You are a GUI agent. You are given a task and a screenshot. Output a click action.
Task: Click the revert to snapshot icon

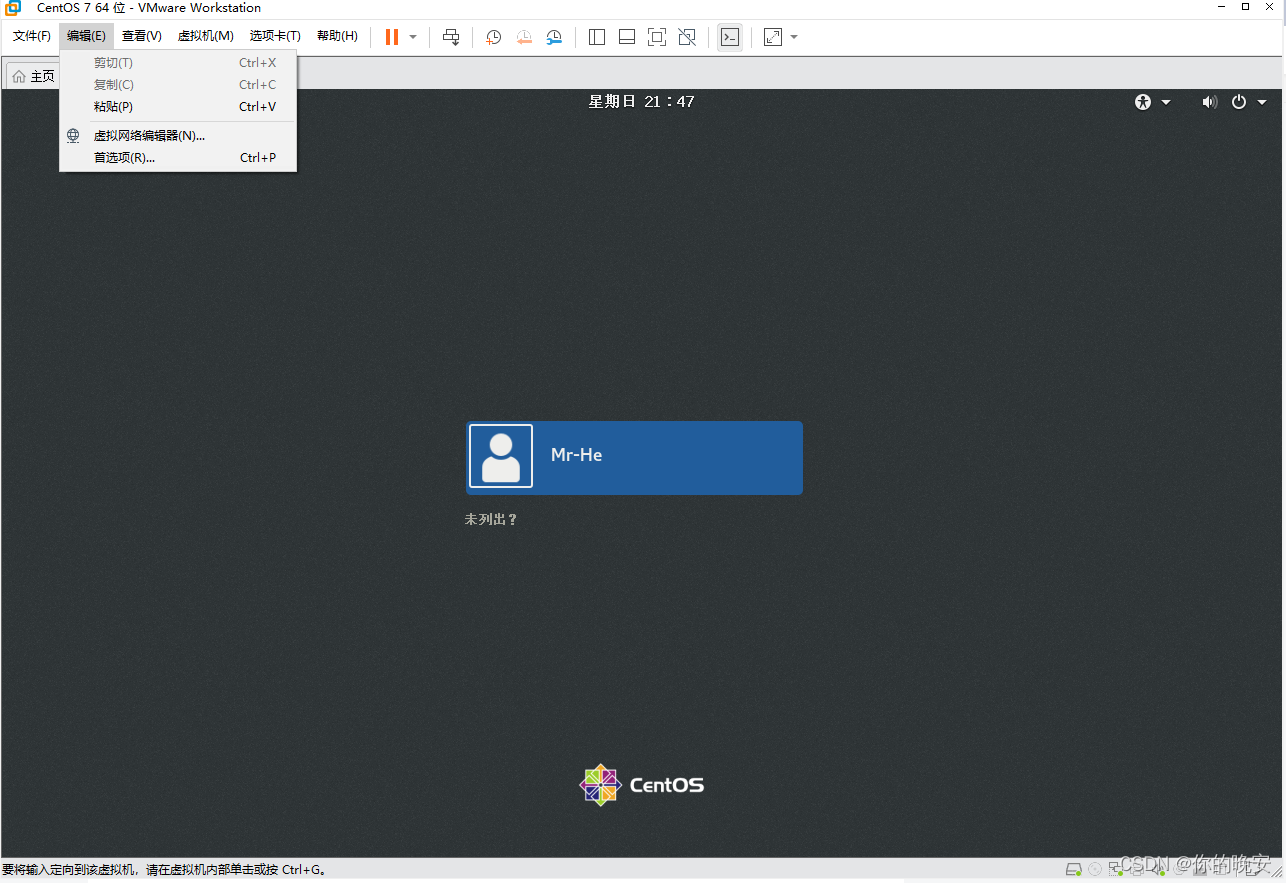[524, 37]
